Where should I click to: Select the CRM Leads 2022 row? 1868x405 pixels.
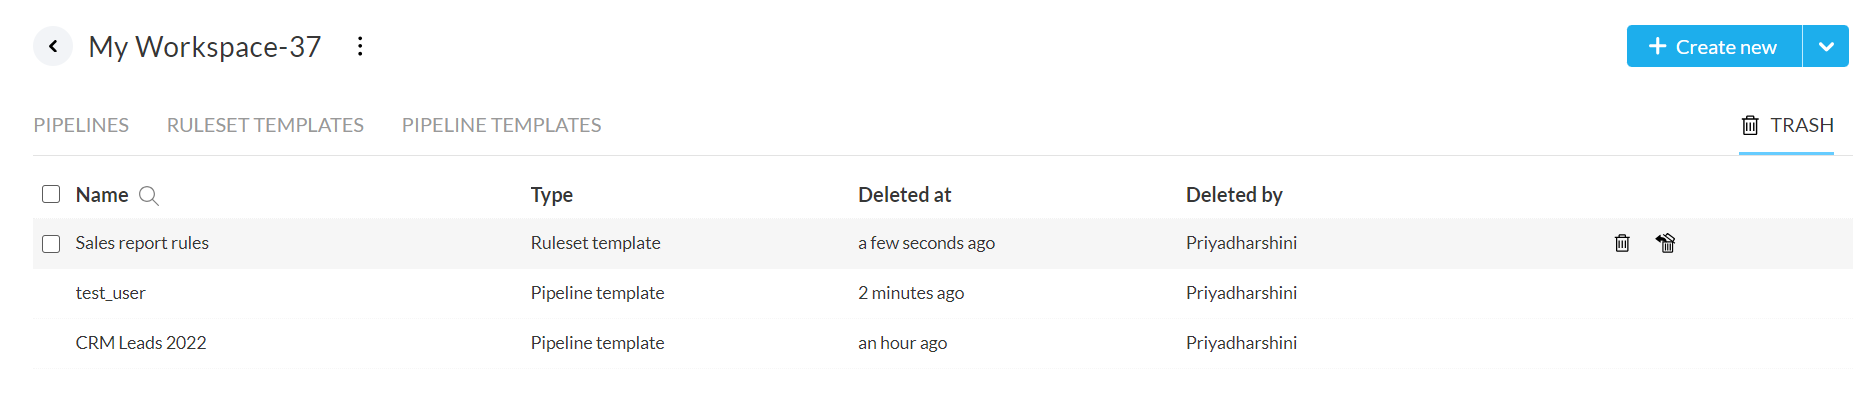tap(141, 343)
